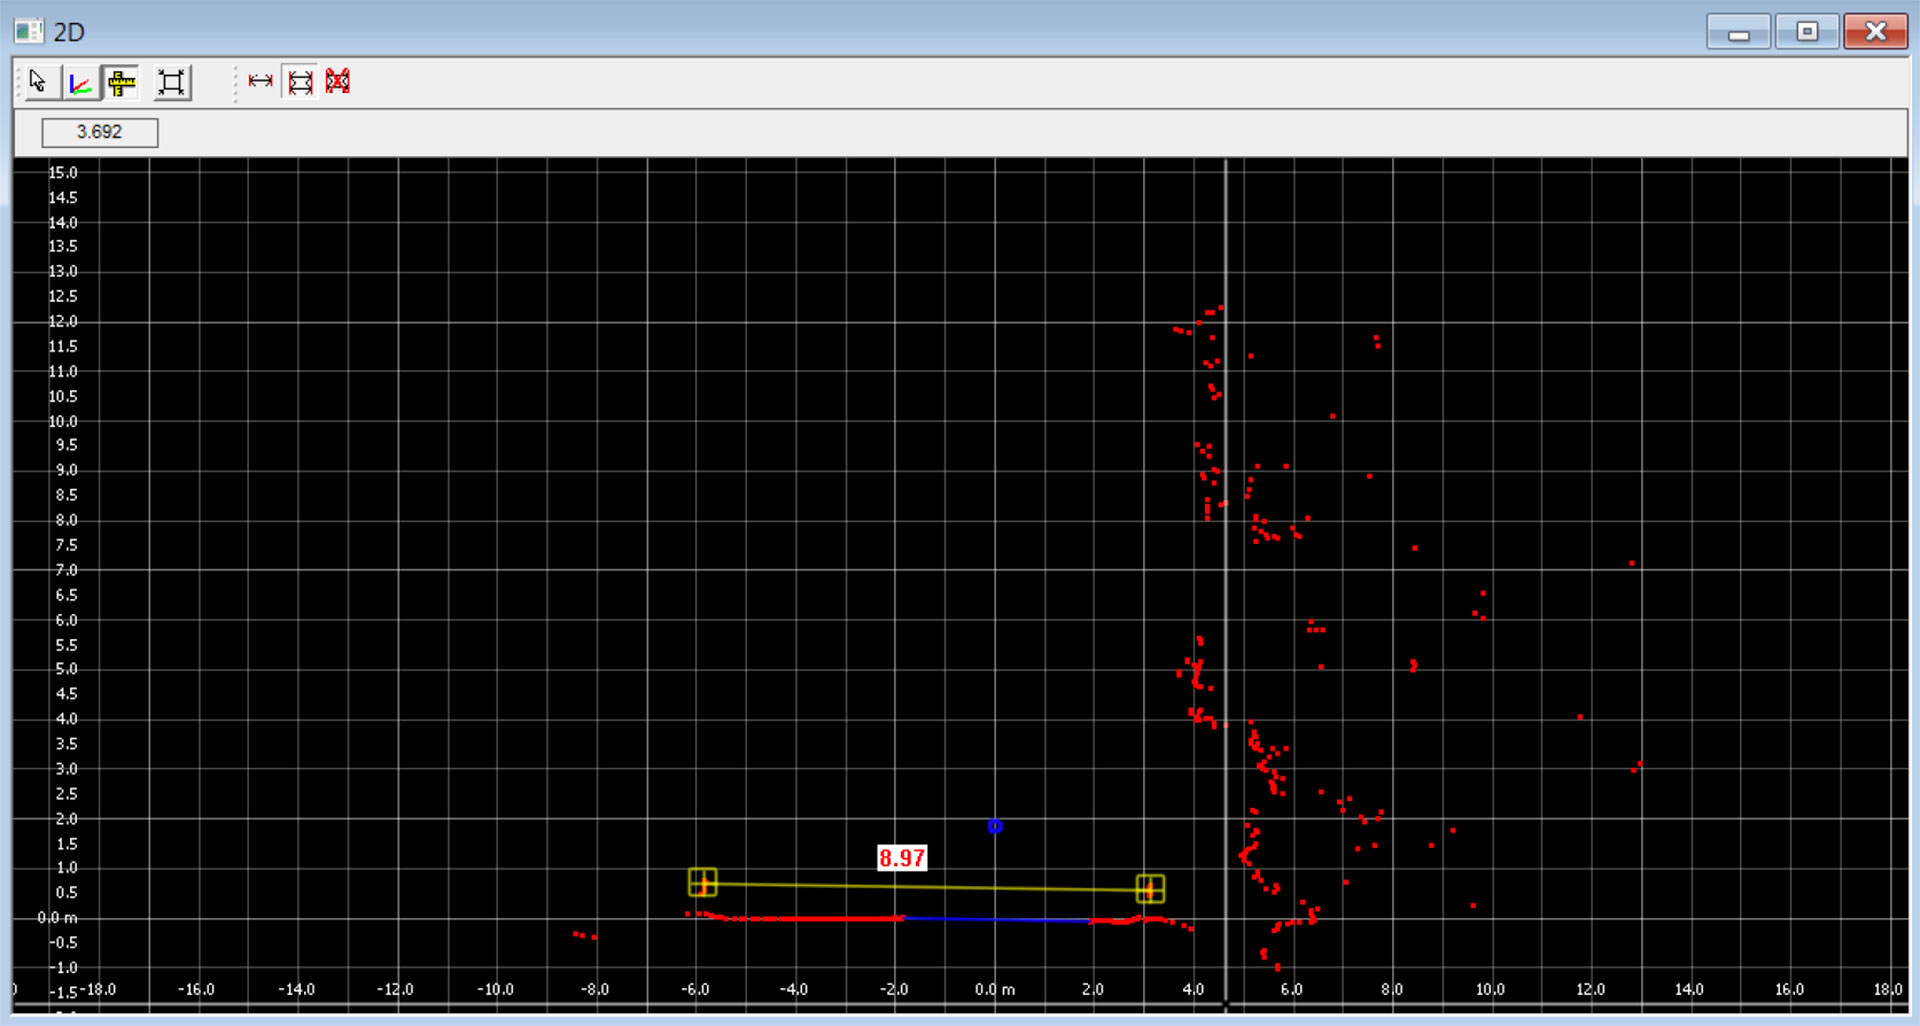Click the 3.692 value field
This screenshot has width=1920, height=1026.
99,132
